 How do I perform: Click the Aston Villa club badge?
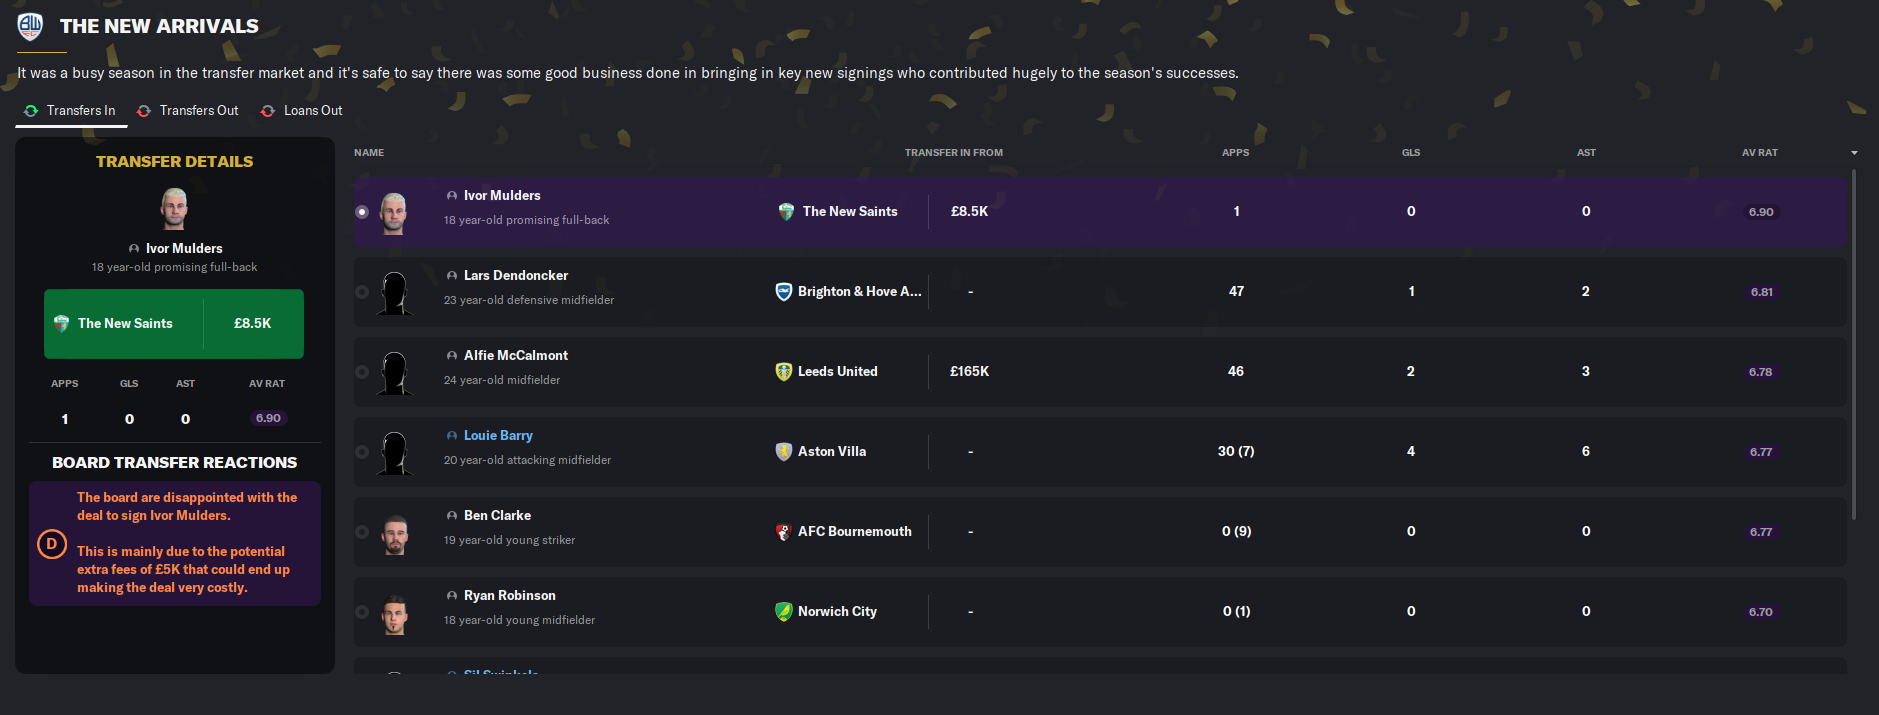pos(784,452)
